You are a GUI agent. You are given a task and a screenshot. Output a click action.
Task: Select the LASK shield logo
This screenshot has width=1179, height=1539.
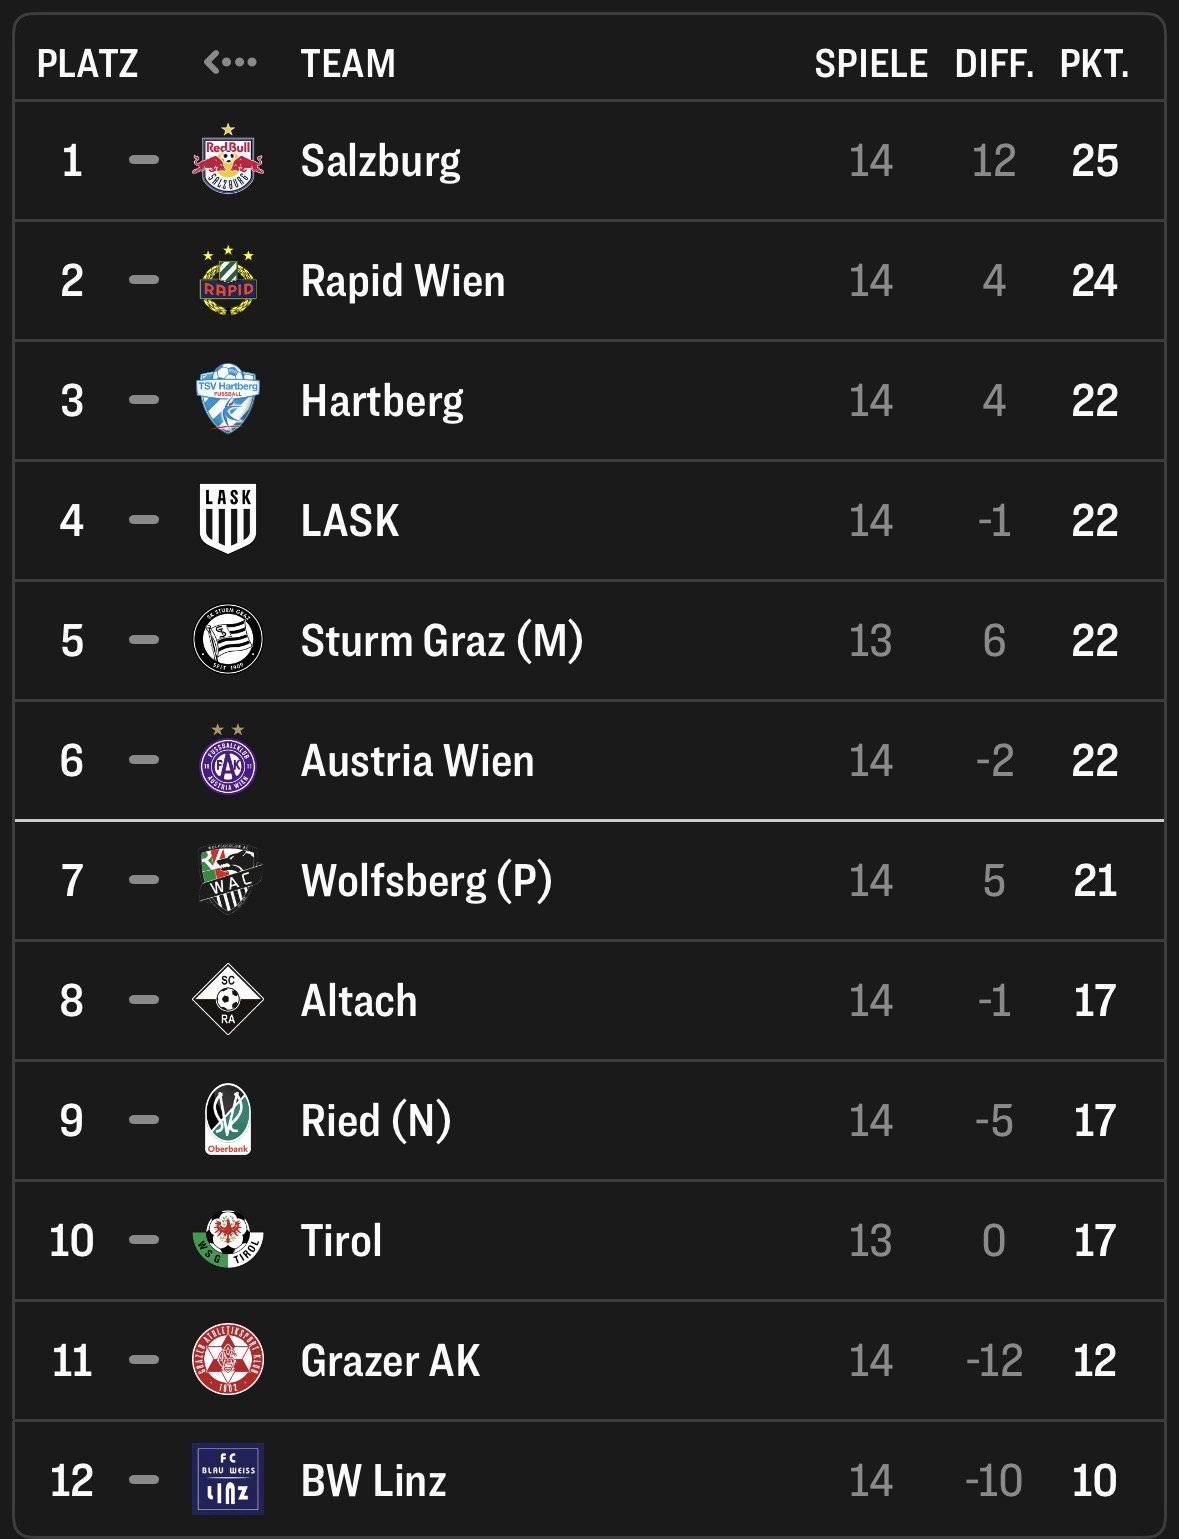pyautogui.click(x=228, y=520)
